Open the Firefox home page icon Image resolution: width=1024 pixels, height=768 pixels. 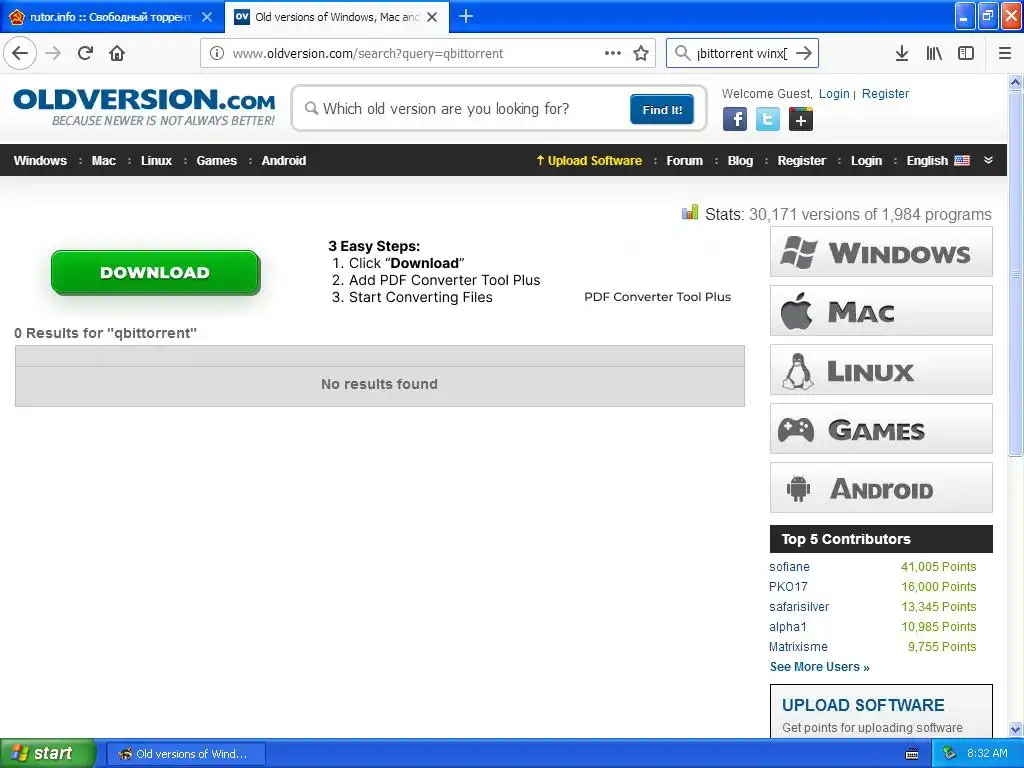[117, 53]
